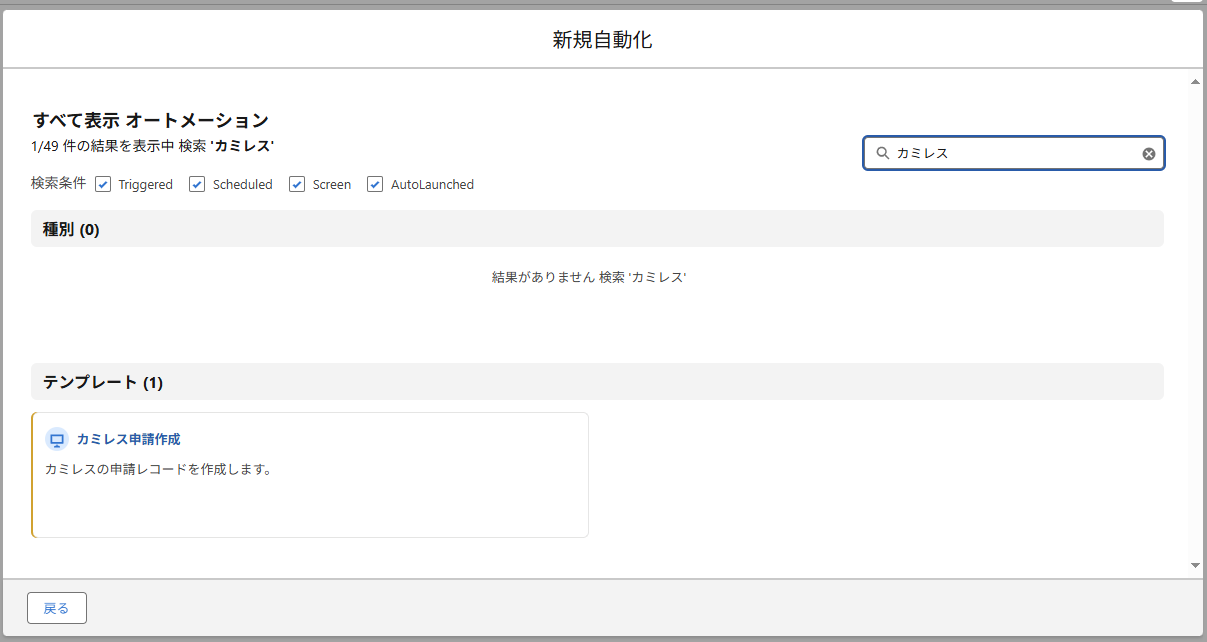The image size is (1207, 642).
Task: Uncheck the Triggered filter checkbox
Action: point(103,184)
